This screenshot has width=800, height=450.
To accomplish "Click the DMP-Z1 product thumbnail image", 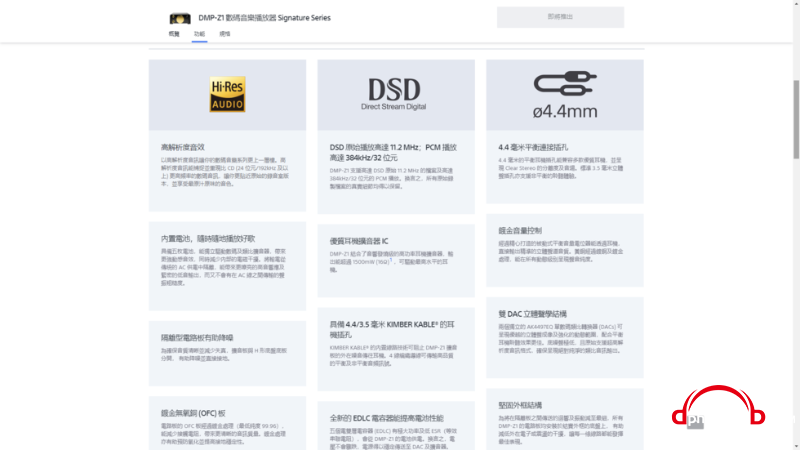I will coord(180,18).
